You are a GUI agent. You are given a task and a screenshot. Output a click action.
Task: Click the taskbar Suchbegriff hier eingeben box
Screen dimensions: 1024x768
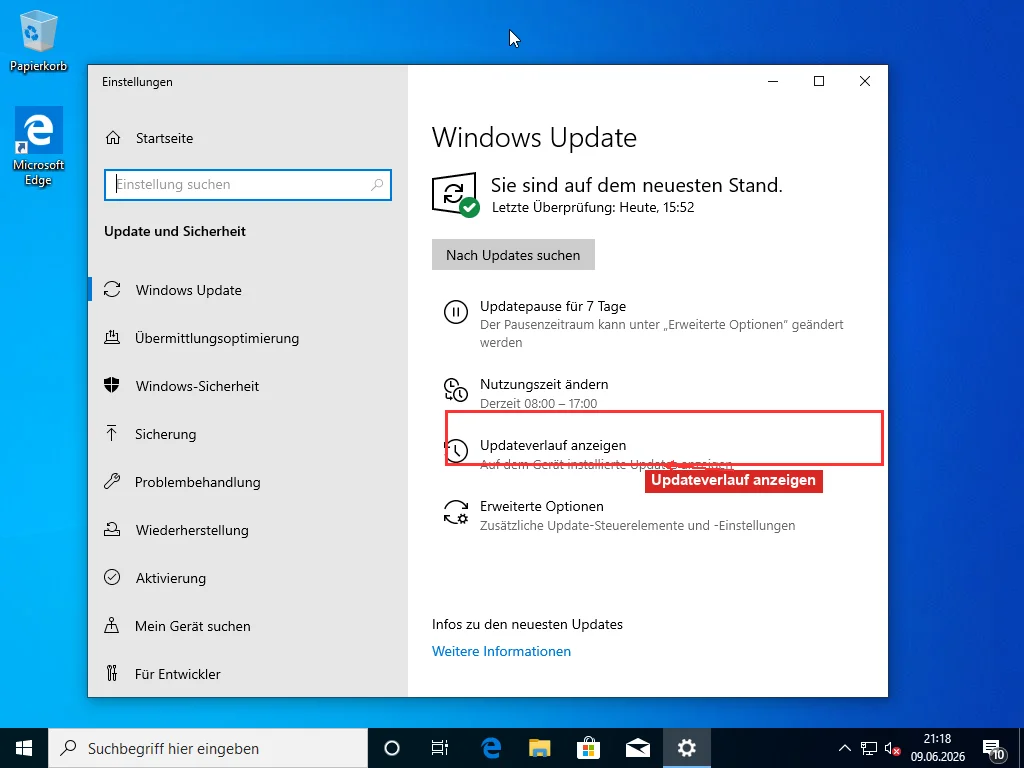[x=208, y=748]
